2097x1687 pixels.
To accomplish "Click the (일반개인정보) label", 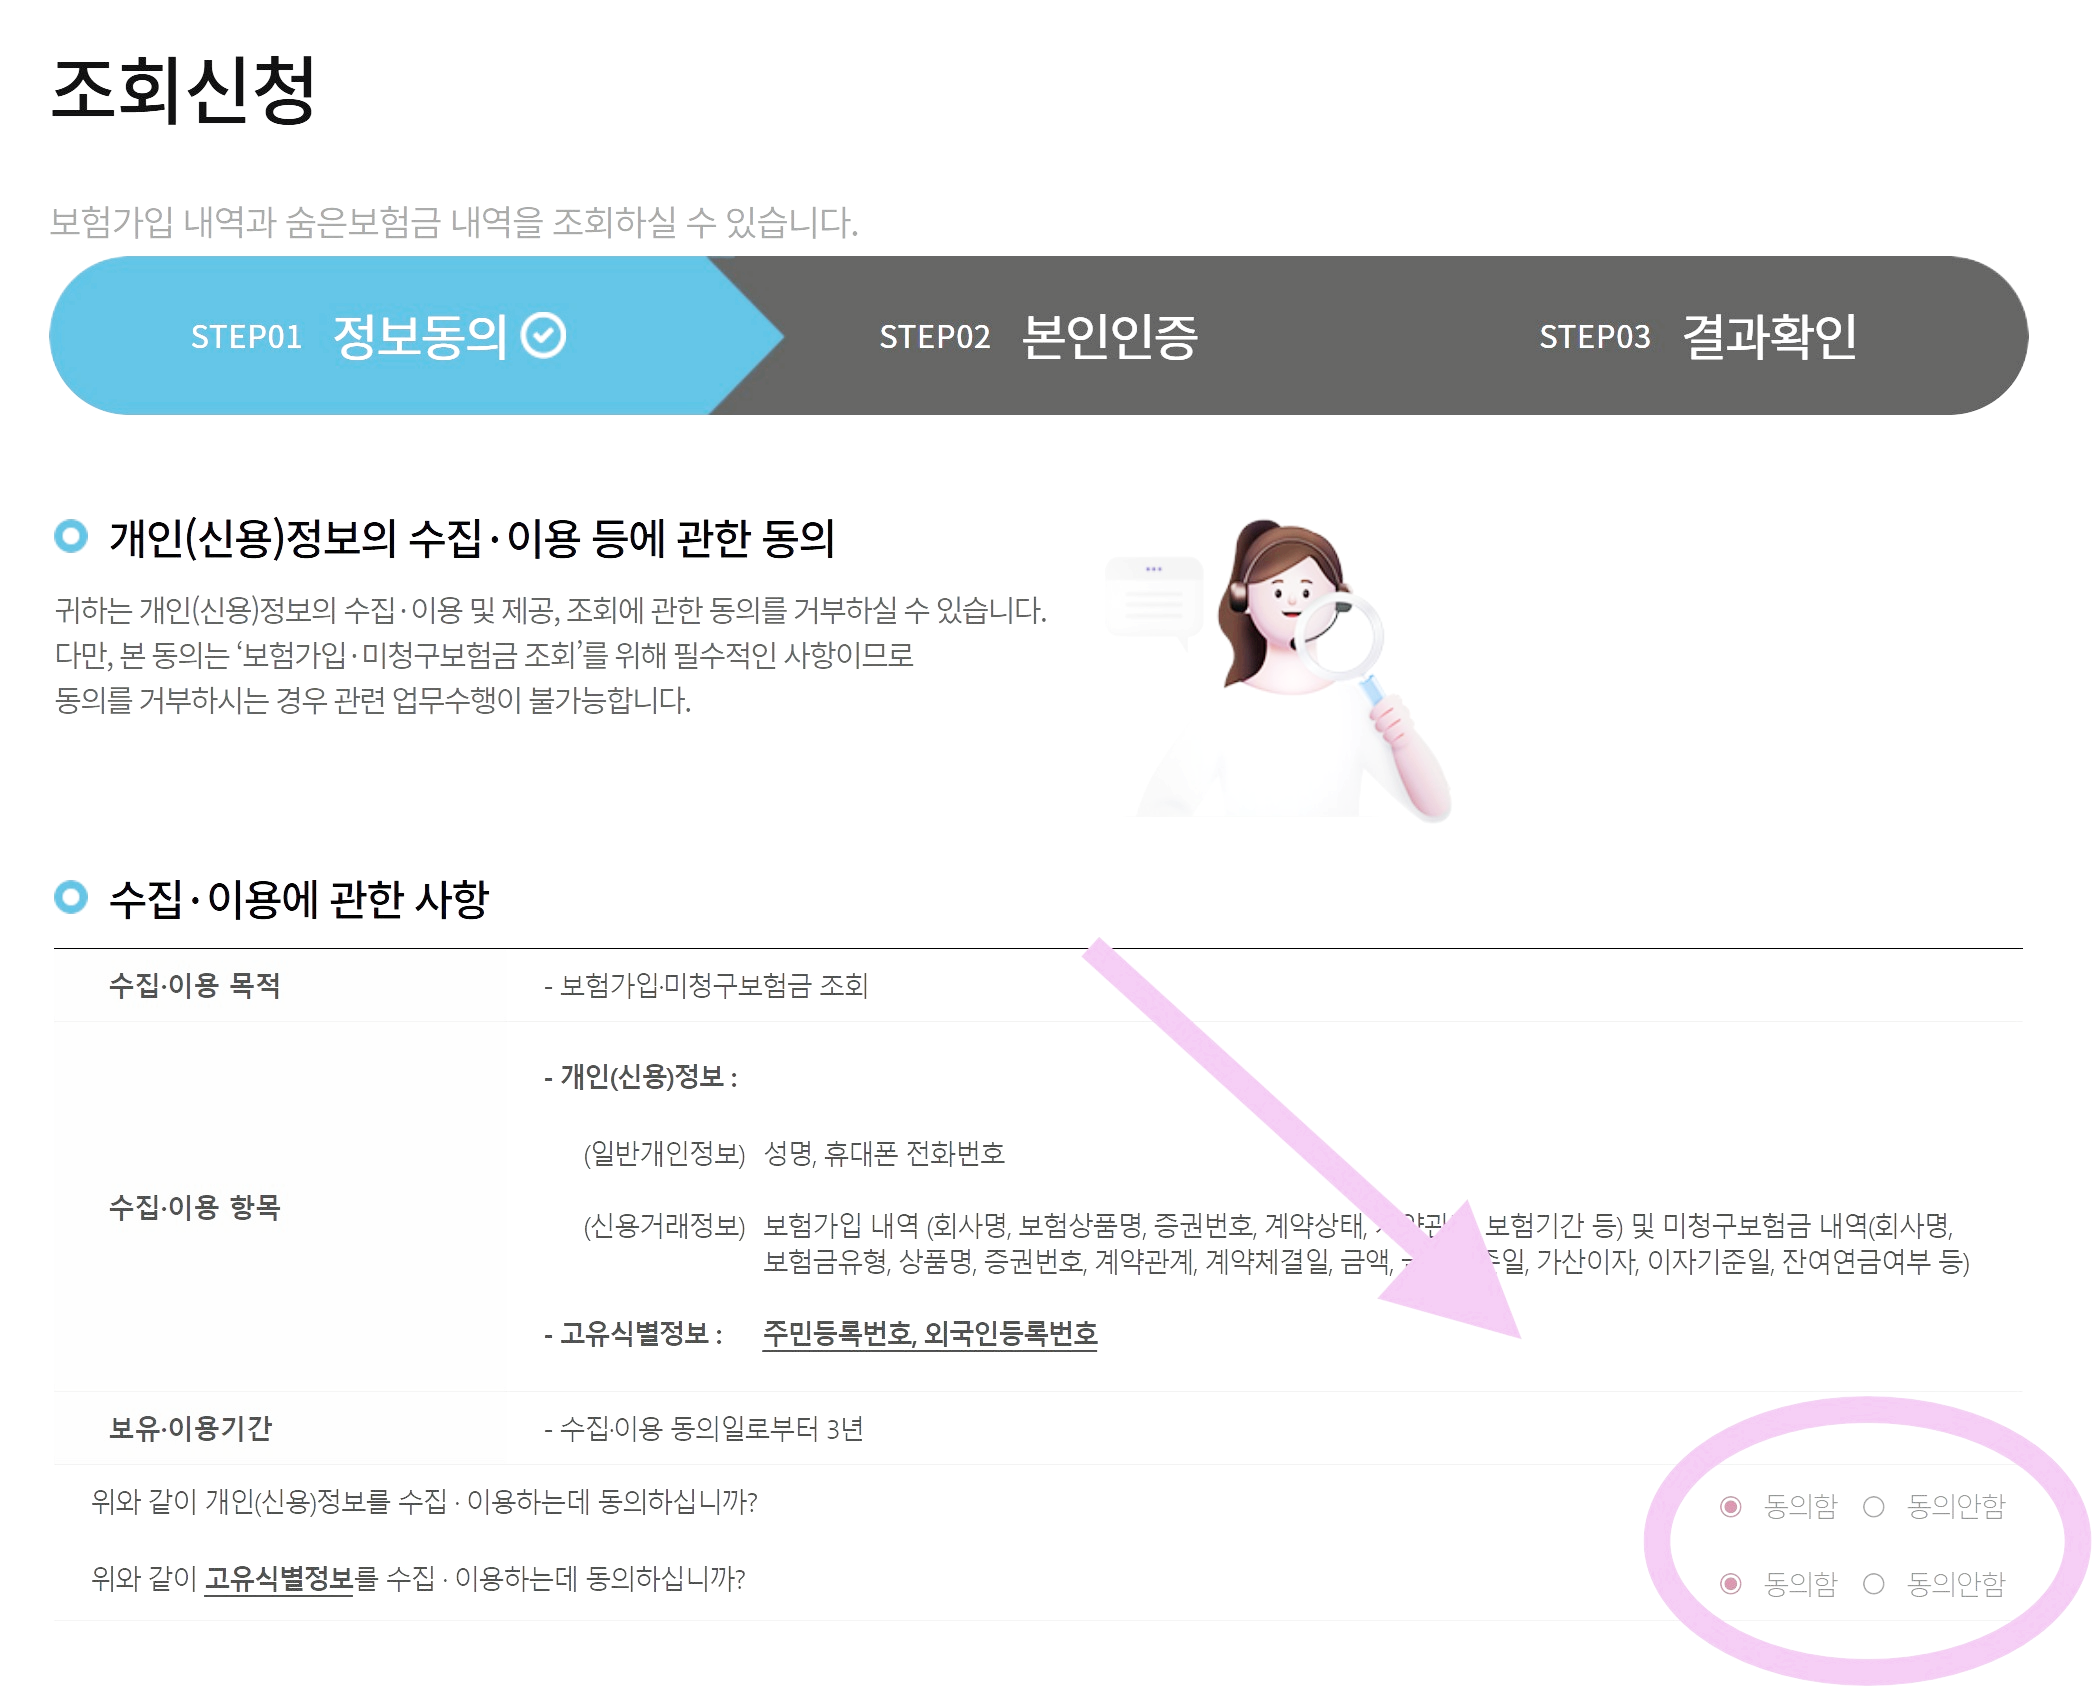I will [x=664, y=1155].
